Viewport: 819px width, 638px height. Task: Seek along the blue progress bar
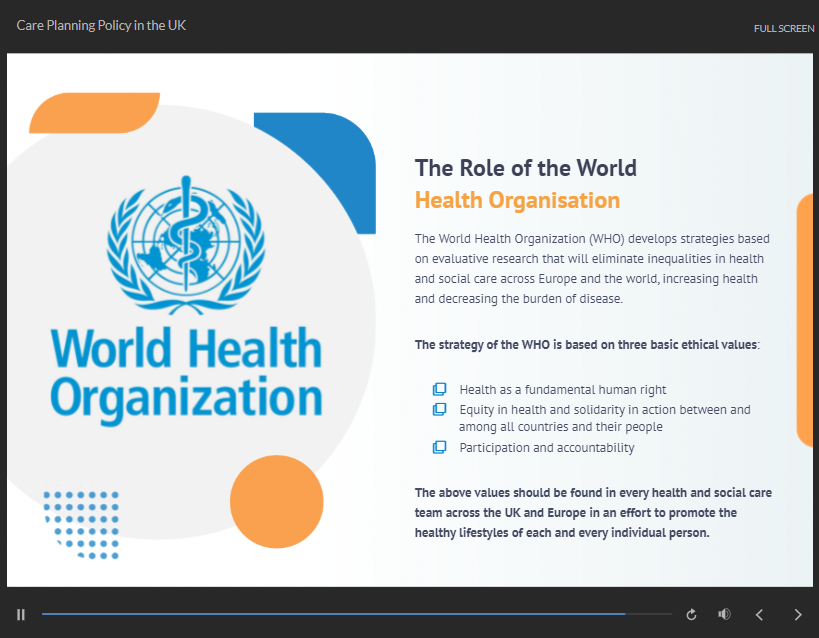click(333, 614)
